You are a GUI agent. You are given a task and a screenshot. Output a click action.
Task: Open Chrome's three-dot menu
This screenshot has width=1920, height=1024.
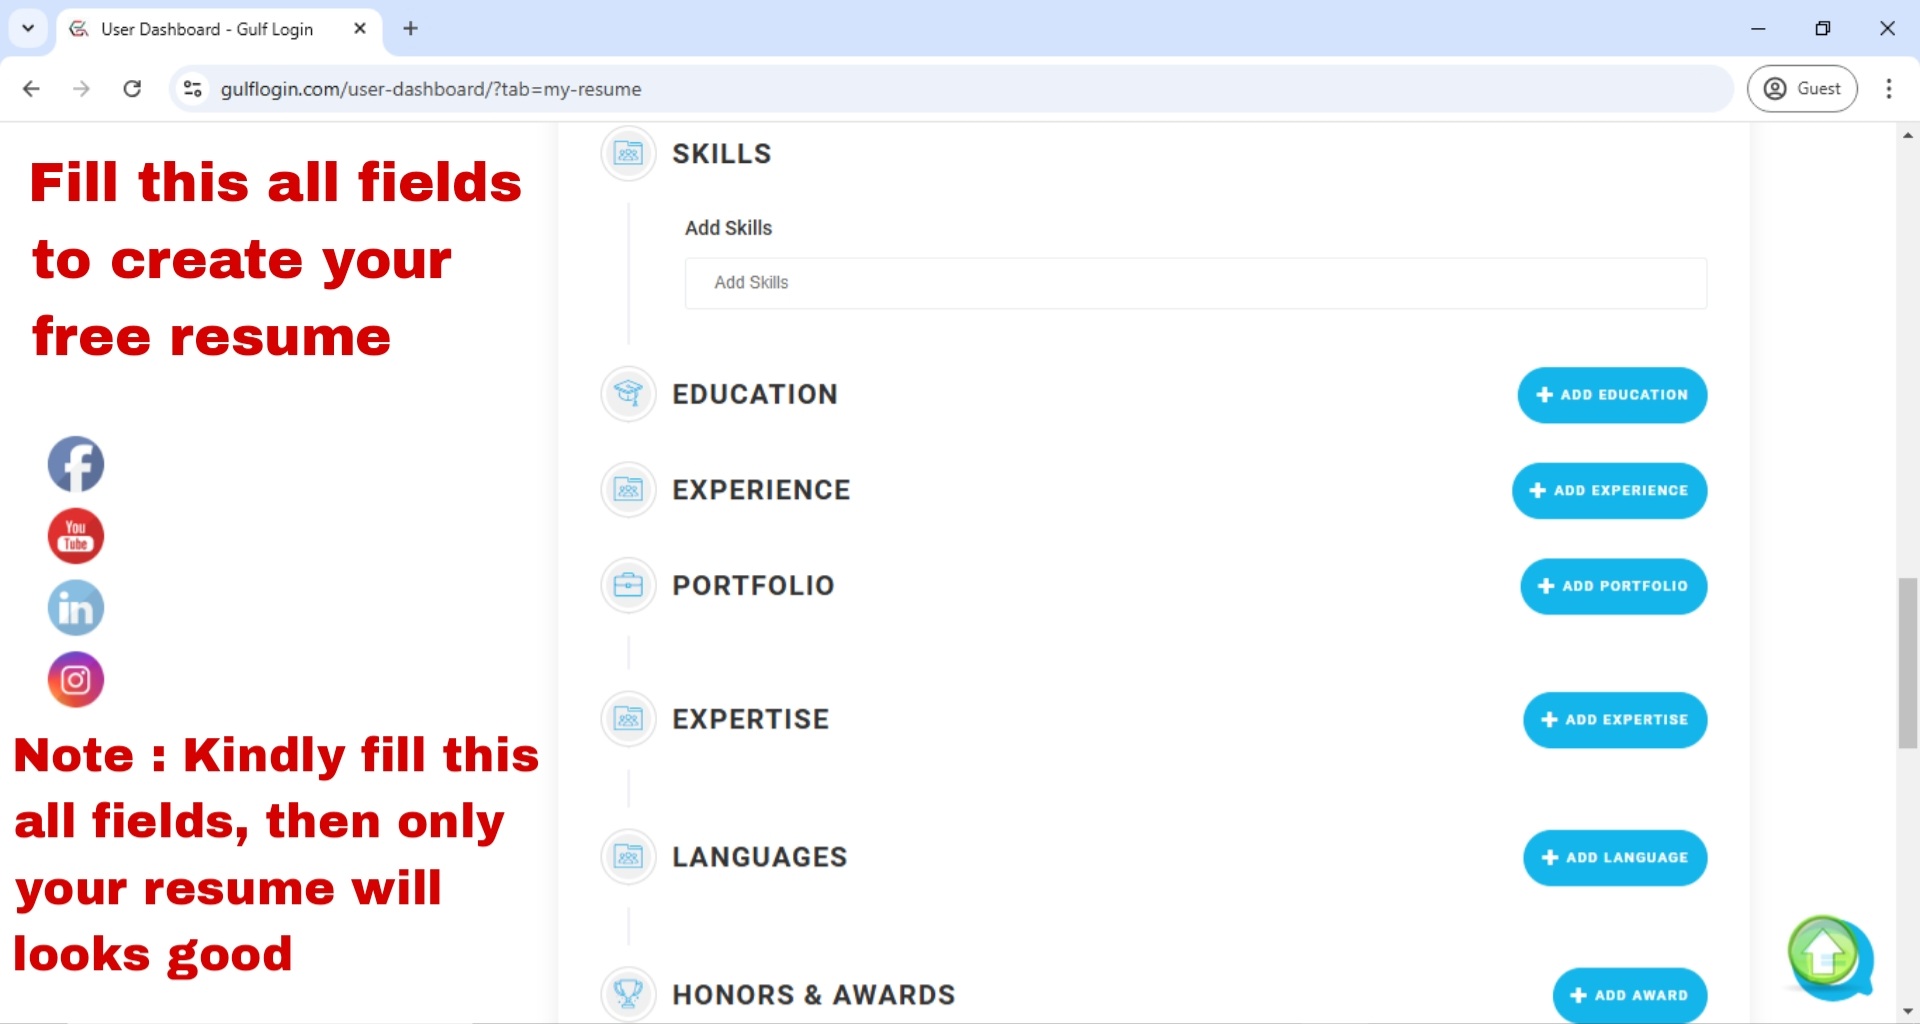tap(1889, 88)
